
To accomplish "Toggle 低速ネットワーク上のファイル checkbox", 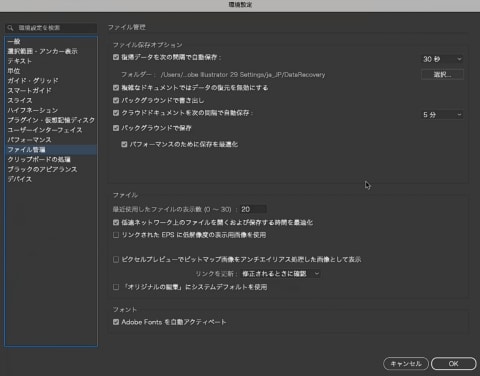I will [x=116, y=222].
